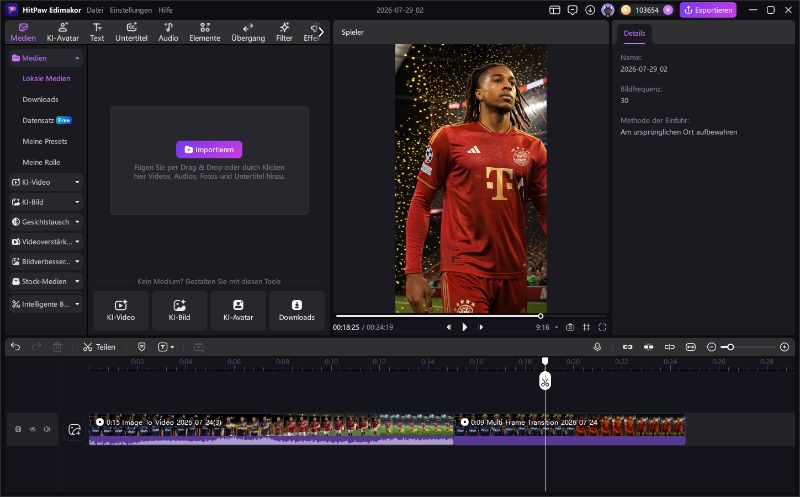Switch to the KI-Avatar toolbar tab

[x=63, y=32]
